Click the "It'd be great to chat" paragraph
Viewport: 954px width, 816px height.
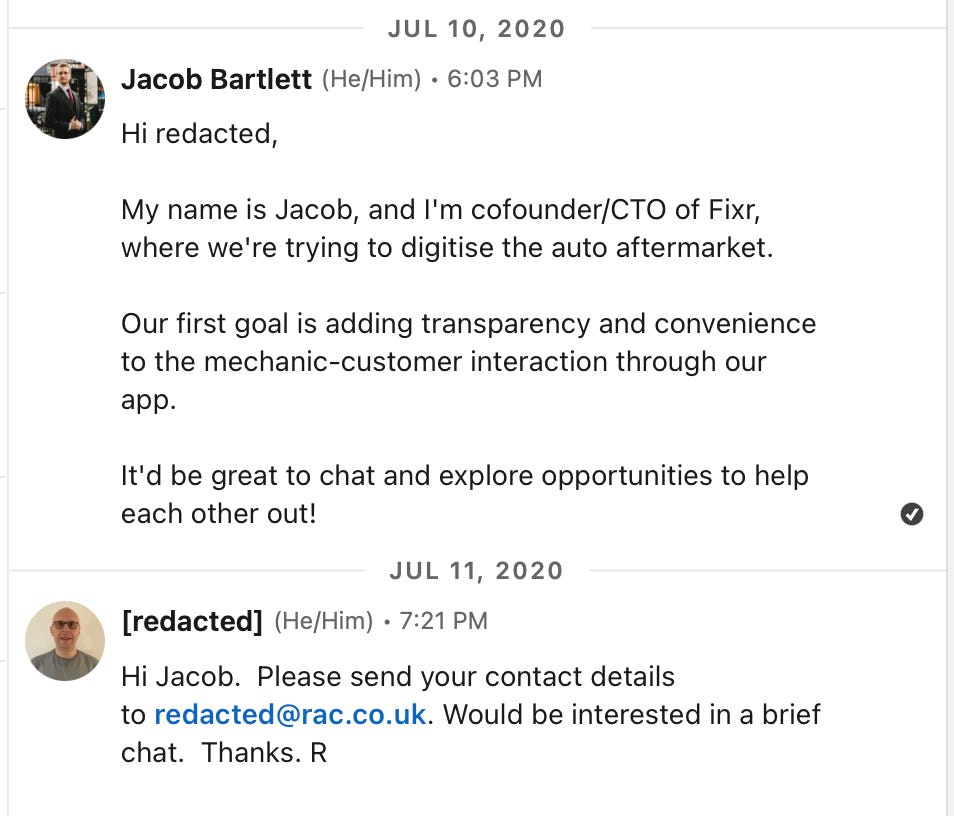464,495
